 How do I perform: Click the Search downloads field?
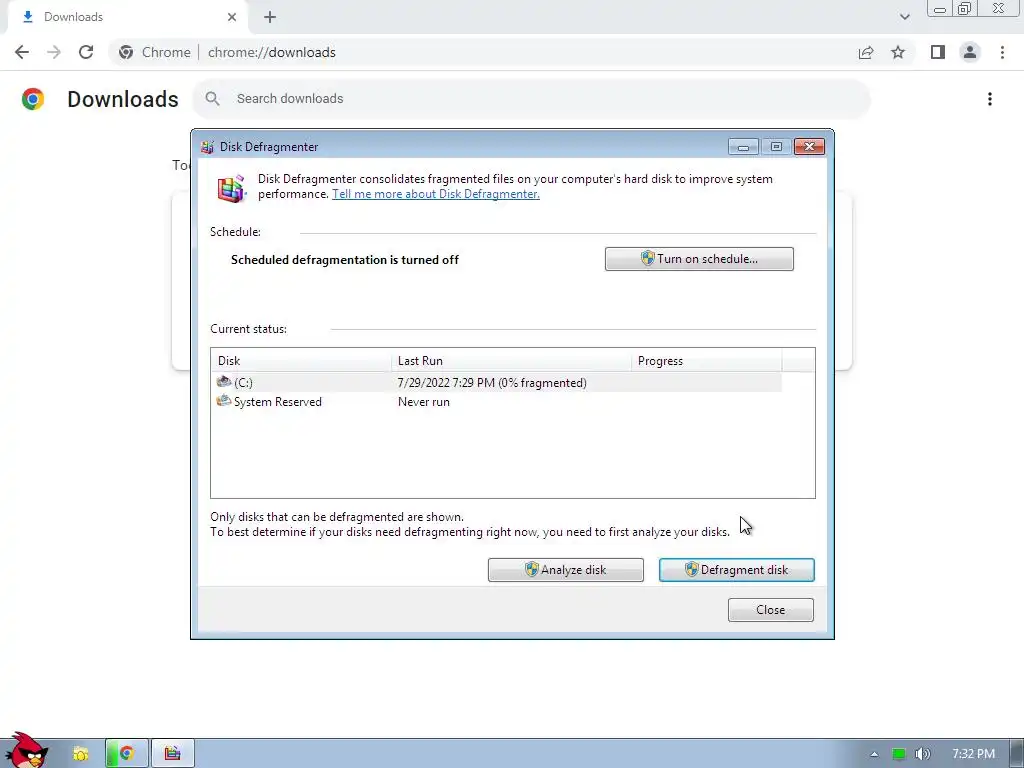point(531,99)
